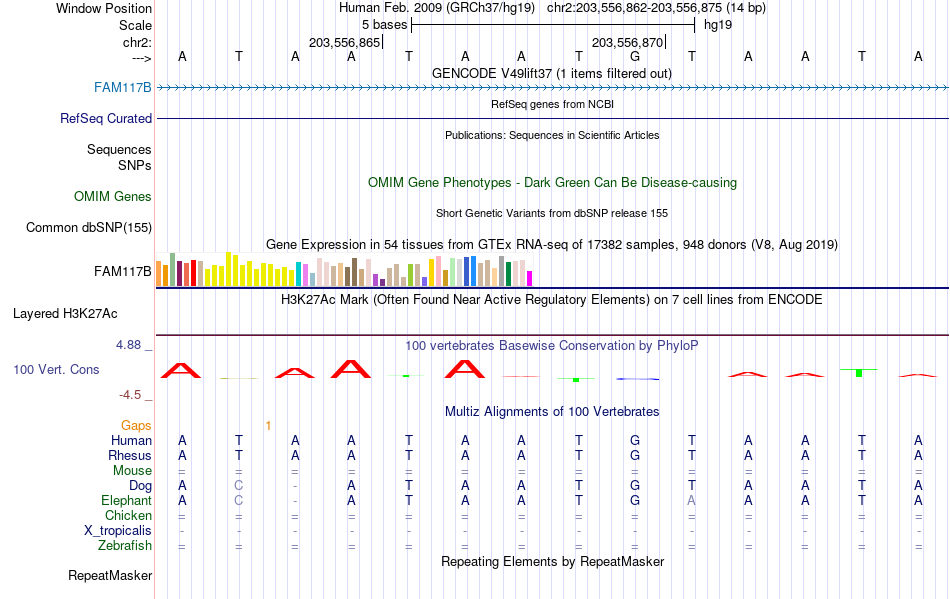Click the Common dbSNP(155) track label
Viewport: 950px width, 599px height.
(88, 228)
